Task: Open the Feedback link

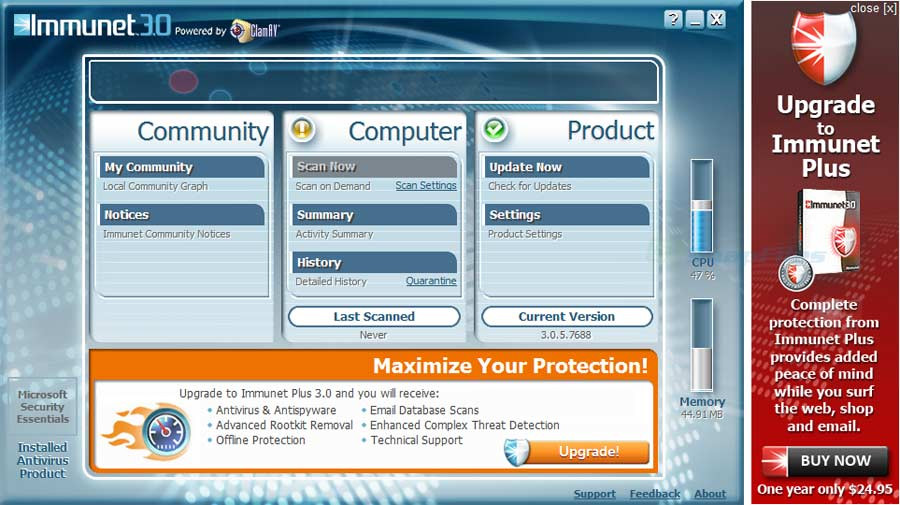Action: point(655,494)
